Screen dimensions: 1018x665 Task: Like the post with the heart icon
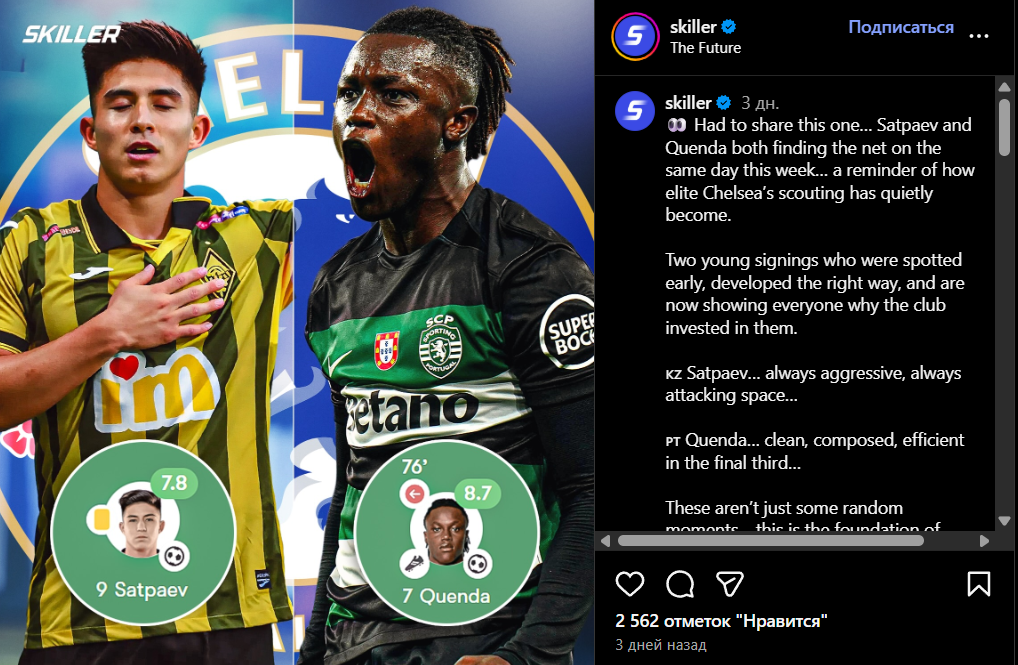(x=630, y=584)
